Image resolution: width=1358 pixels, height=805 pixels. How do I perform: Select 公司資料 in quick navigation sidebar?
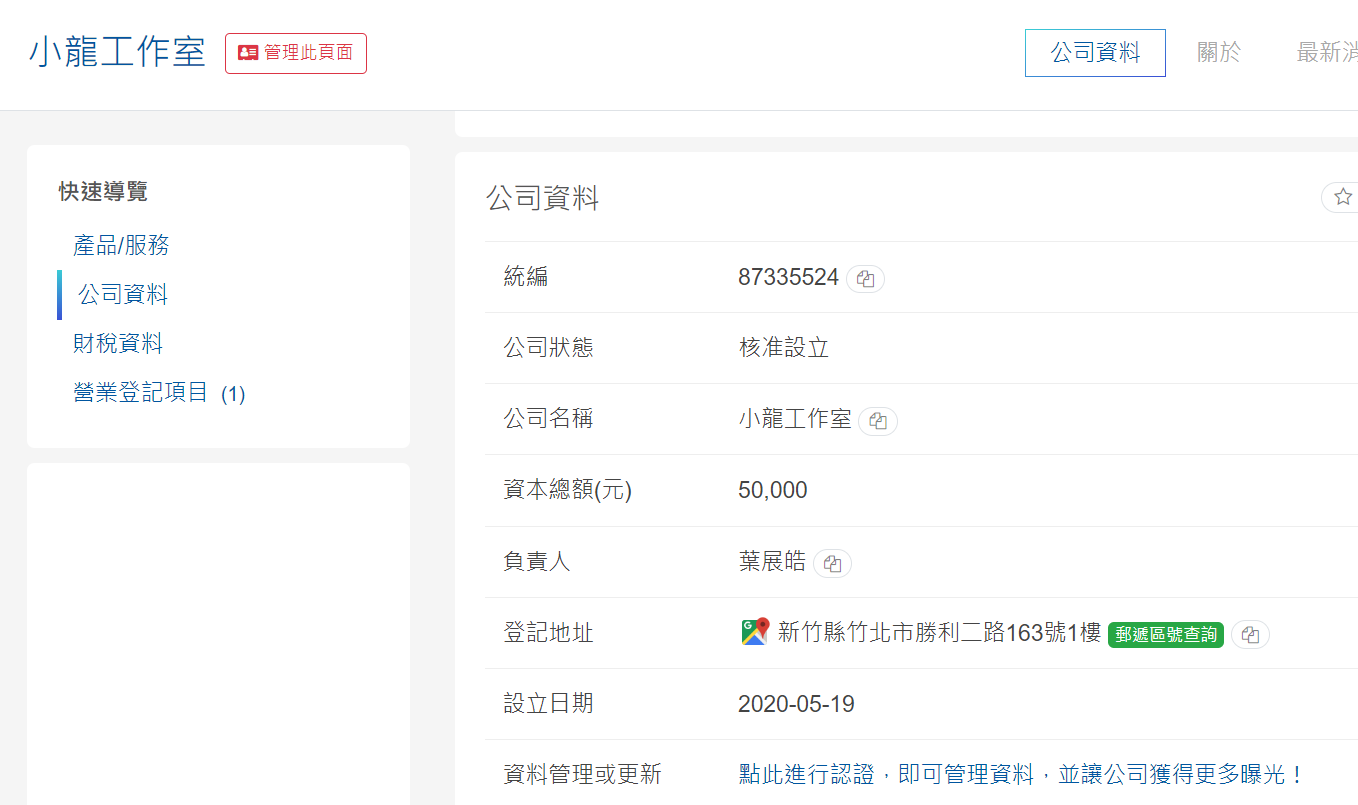tap(123, 294)
